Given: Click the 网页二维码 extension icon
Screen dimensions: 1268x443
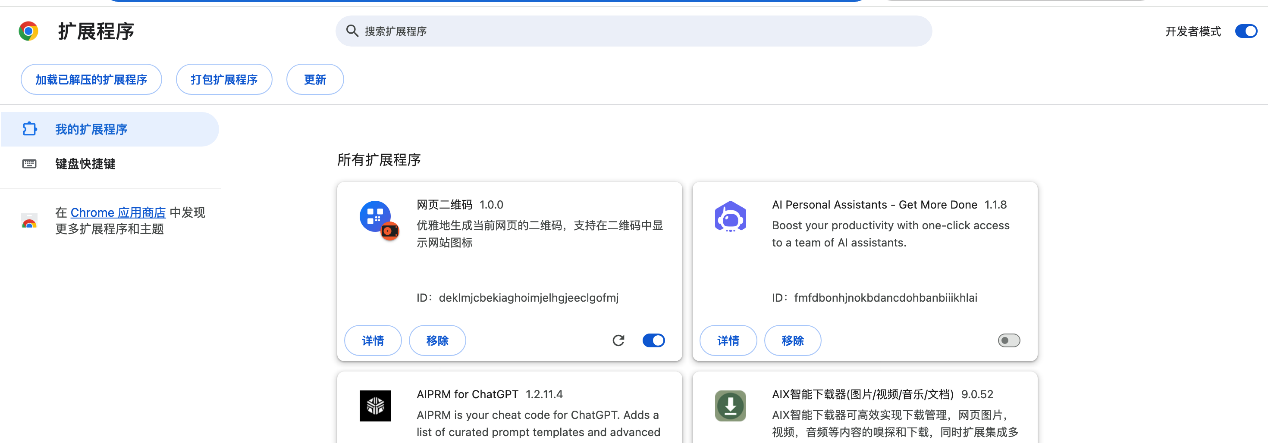Looking at the screenshot, I should click(x=376, y=217).
